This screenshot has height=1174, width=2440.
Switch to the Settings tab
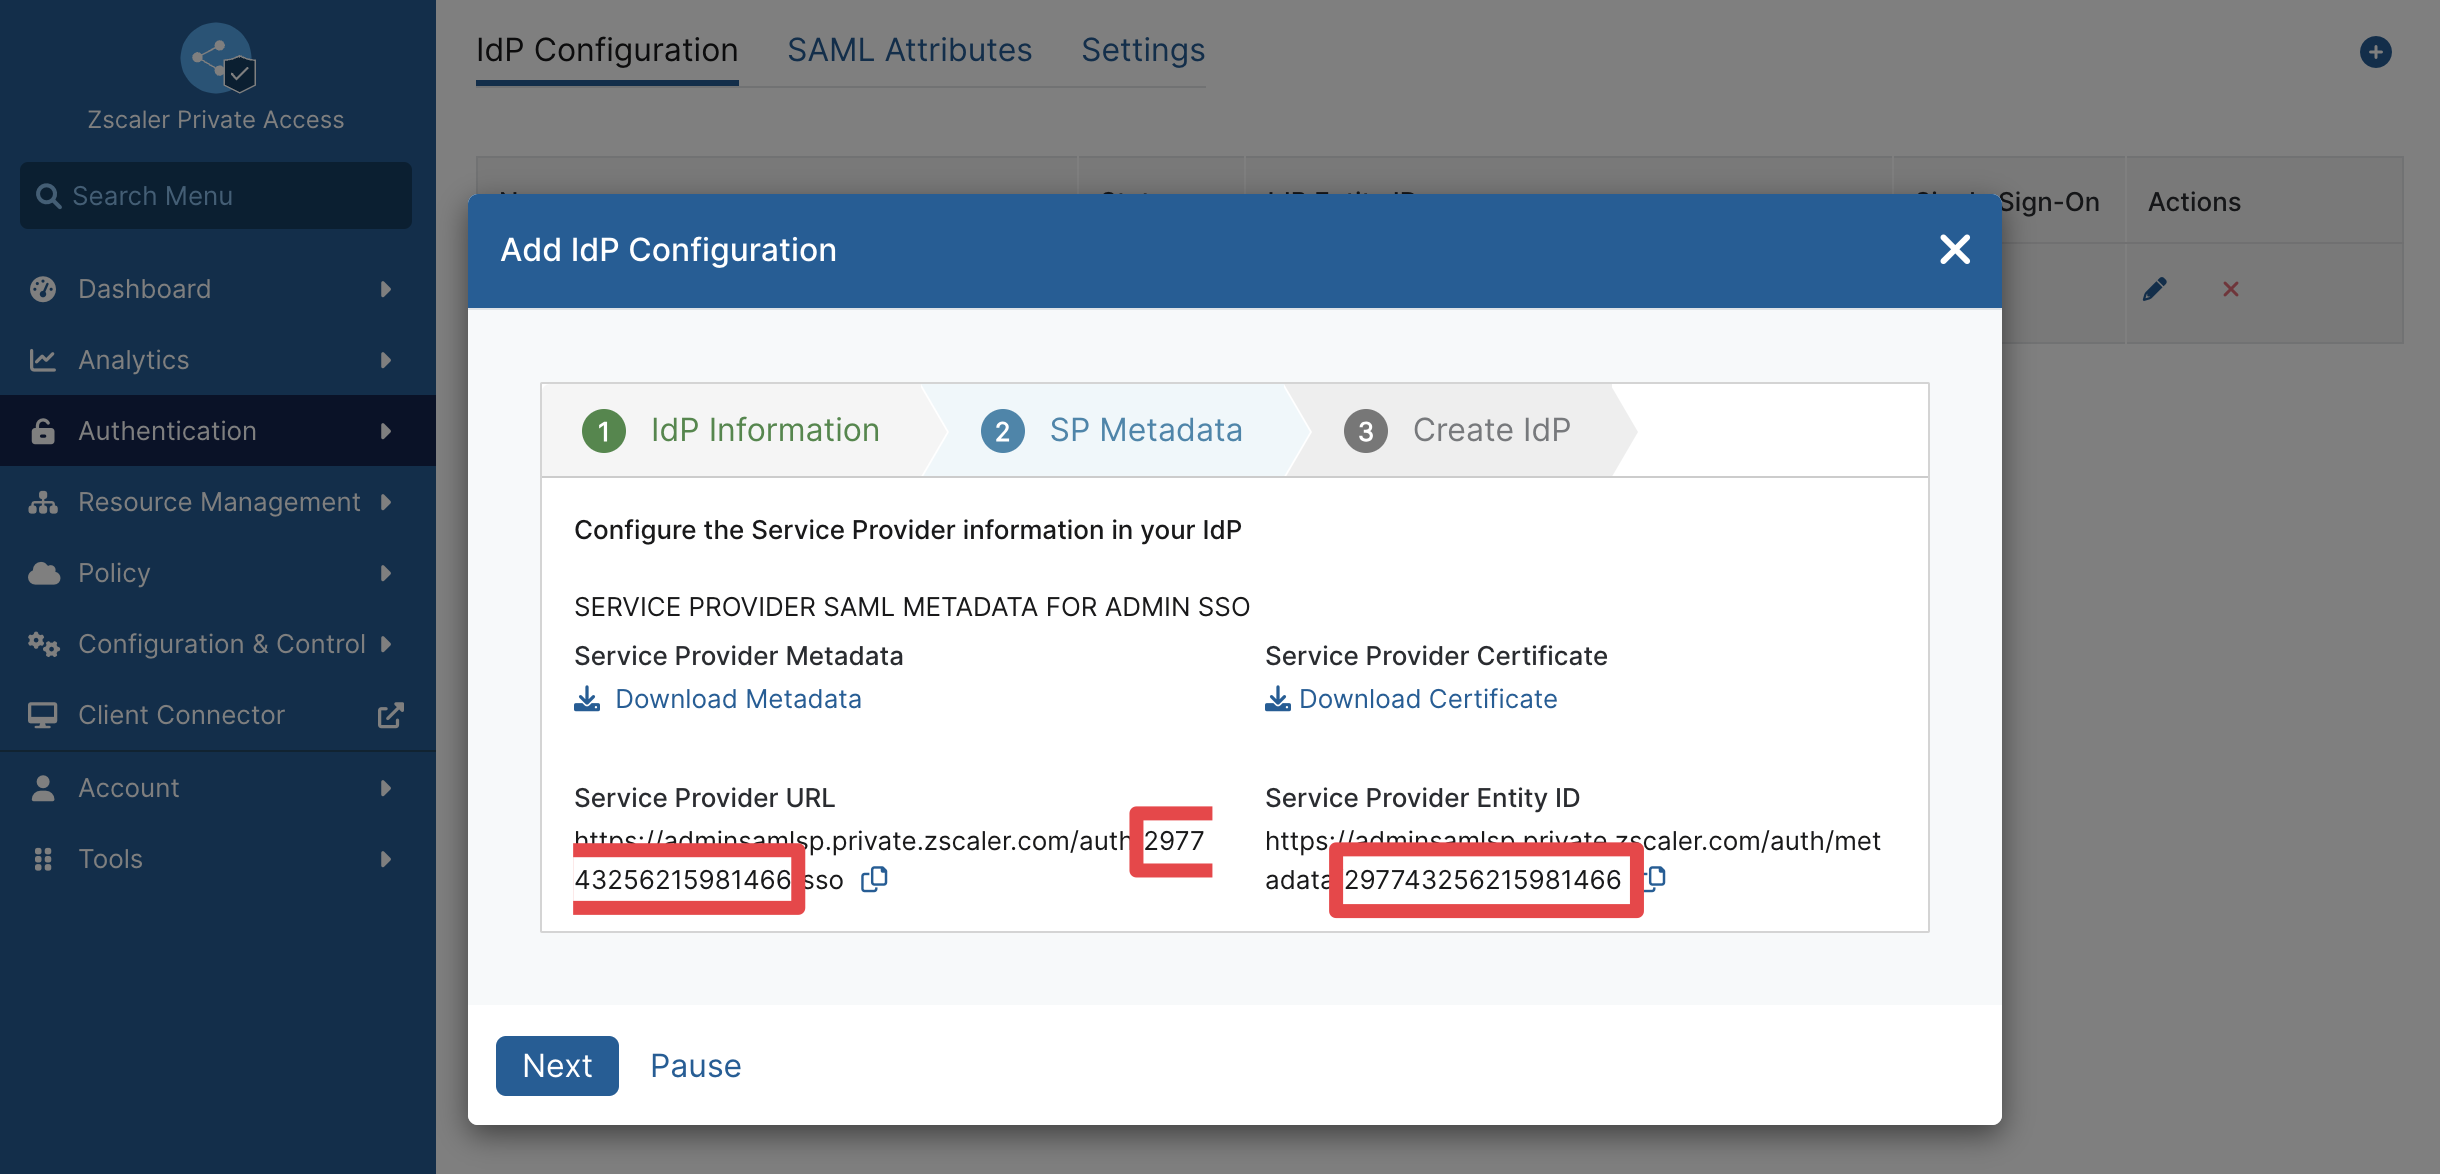(1143, 50)
